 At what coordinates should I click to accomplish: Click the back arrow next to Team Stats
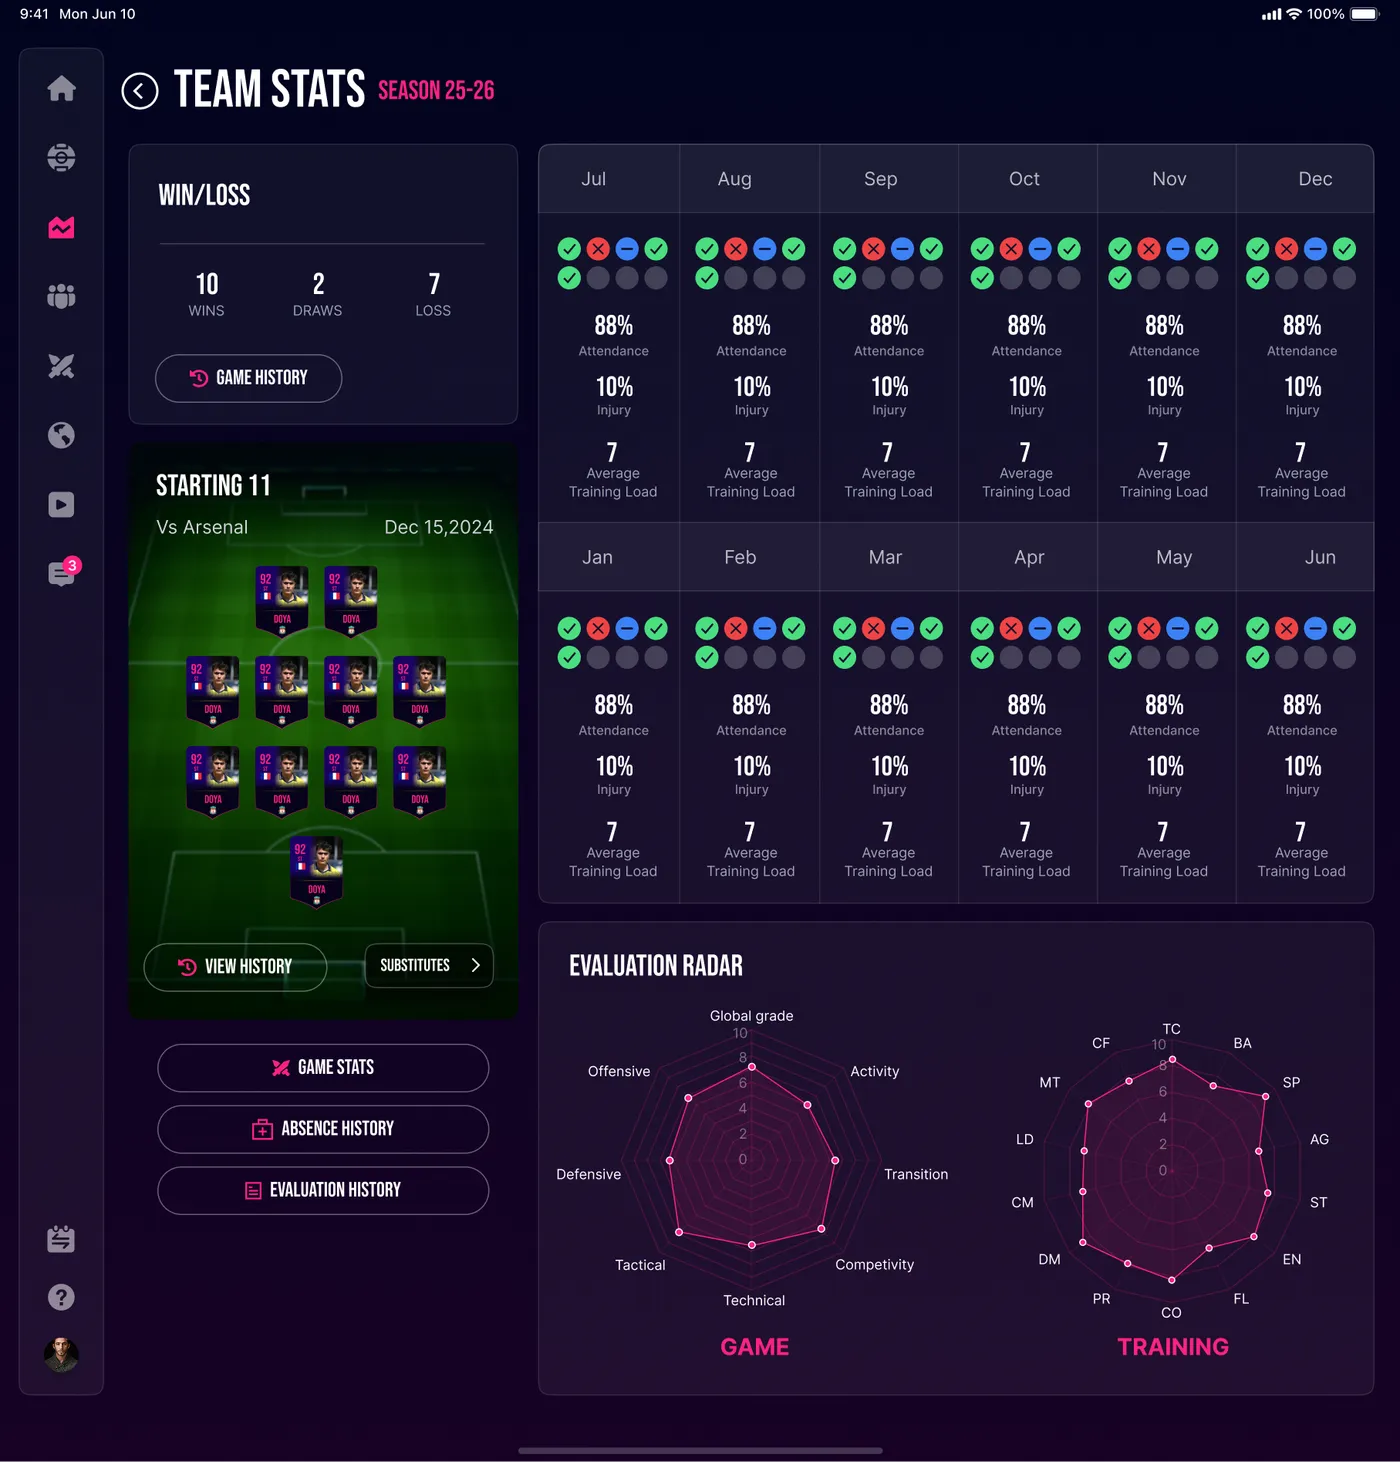pos(139,90)
